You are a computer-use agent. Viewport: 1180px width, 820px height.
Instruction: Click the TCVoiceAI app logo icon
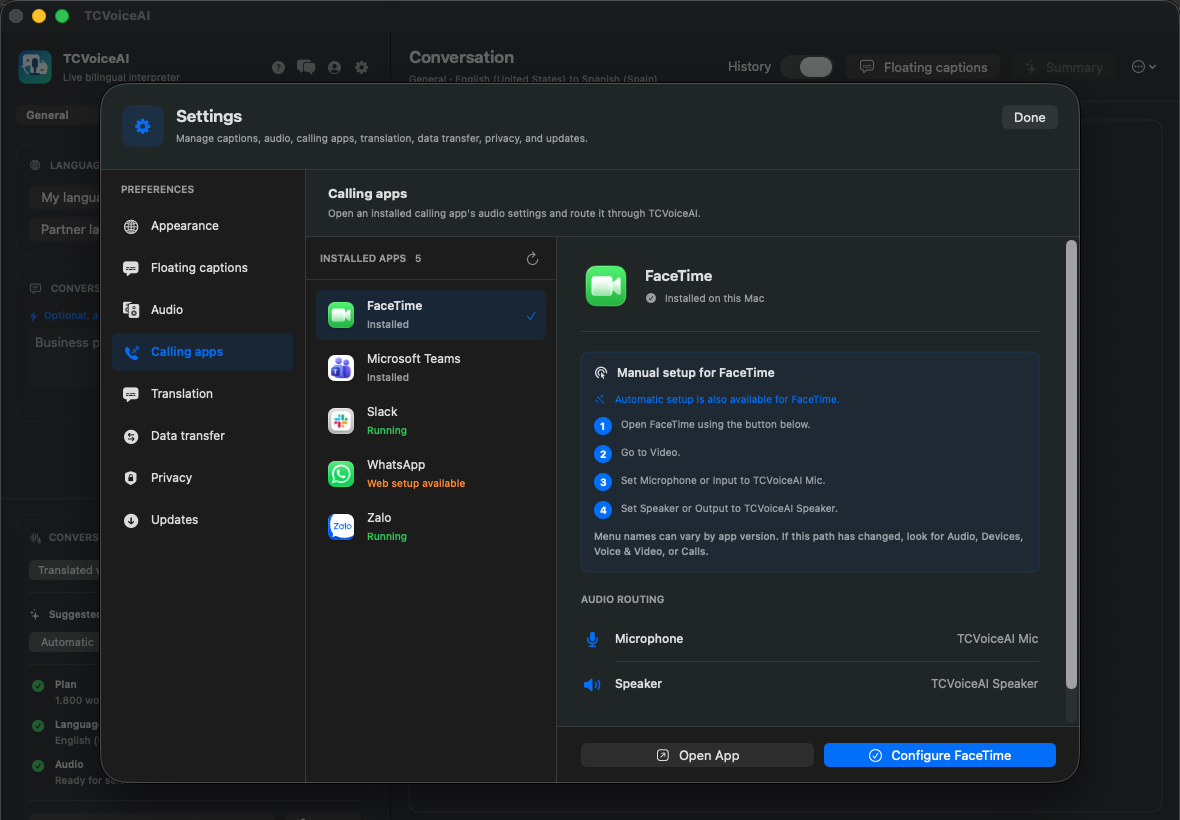35,67
